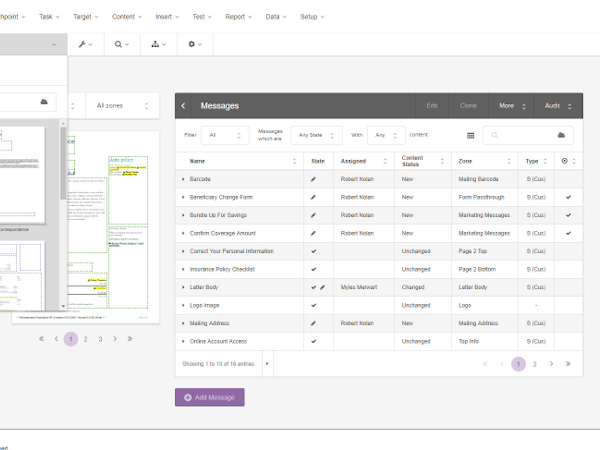Go to last page of messages table
This screenshot has width=600, height=450.
568,364
